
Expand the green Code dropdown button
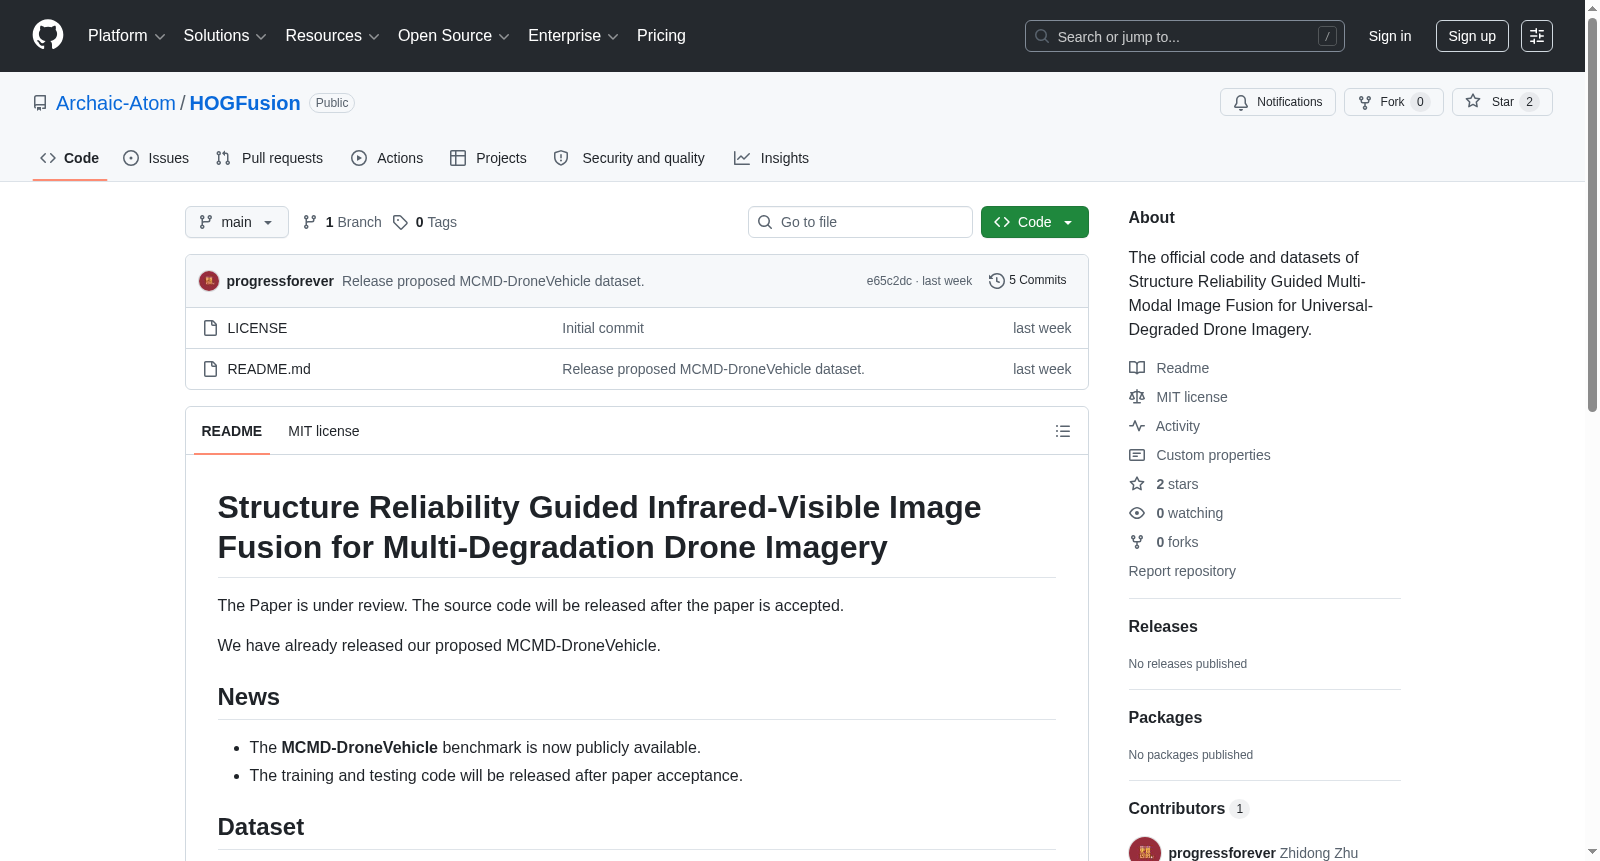[1035, 222]
